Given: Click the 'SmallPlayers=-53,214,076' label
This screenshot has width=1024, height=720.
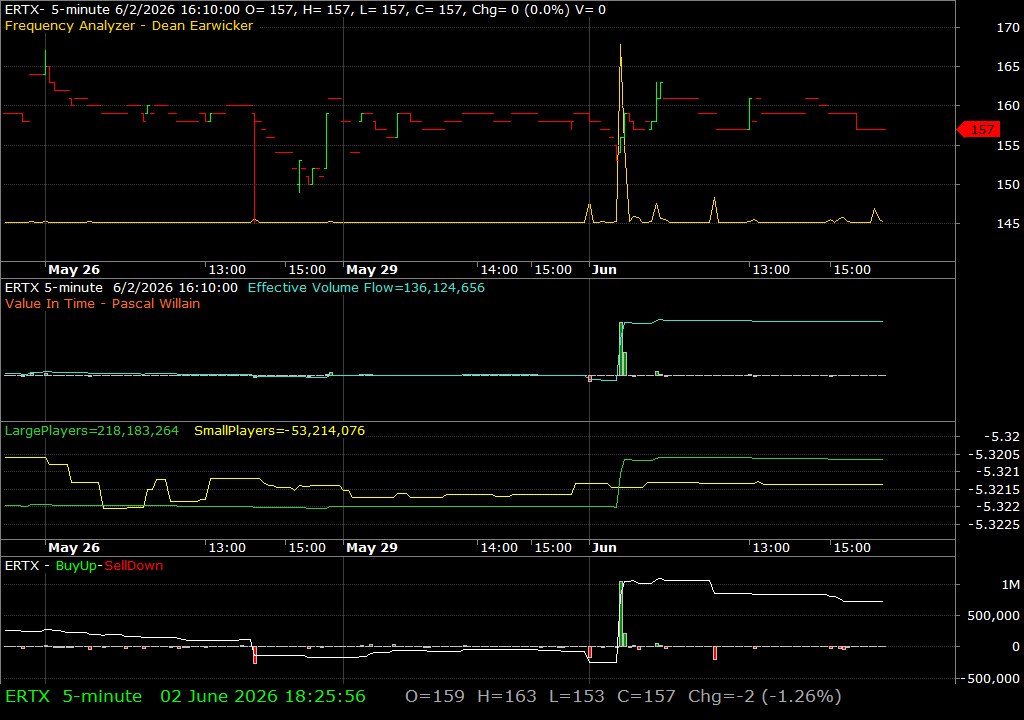Looking at the screenshot, I should (x=280, y=431).
